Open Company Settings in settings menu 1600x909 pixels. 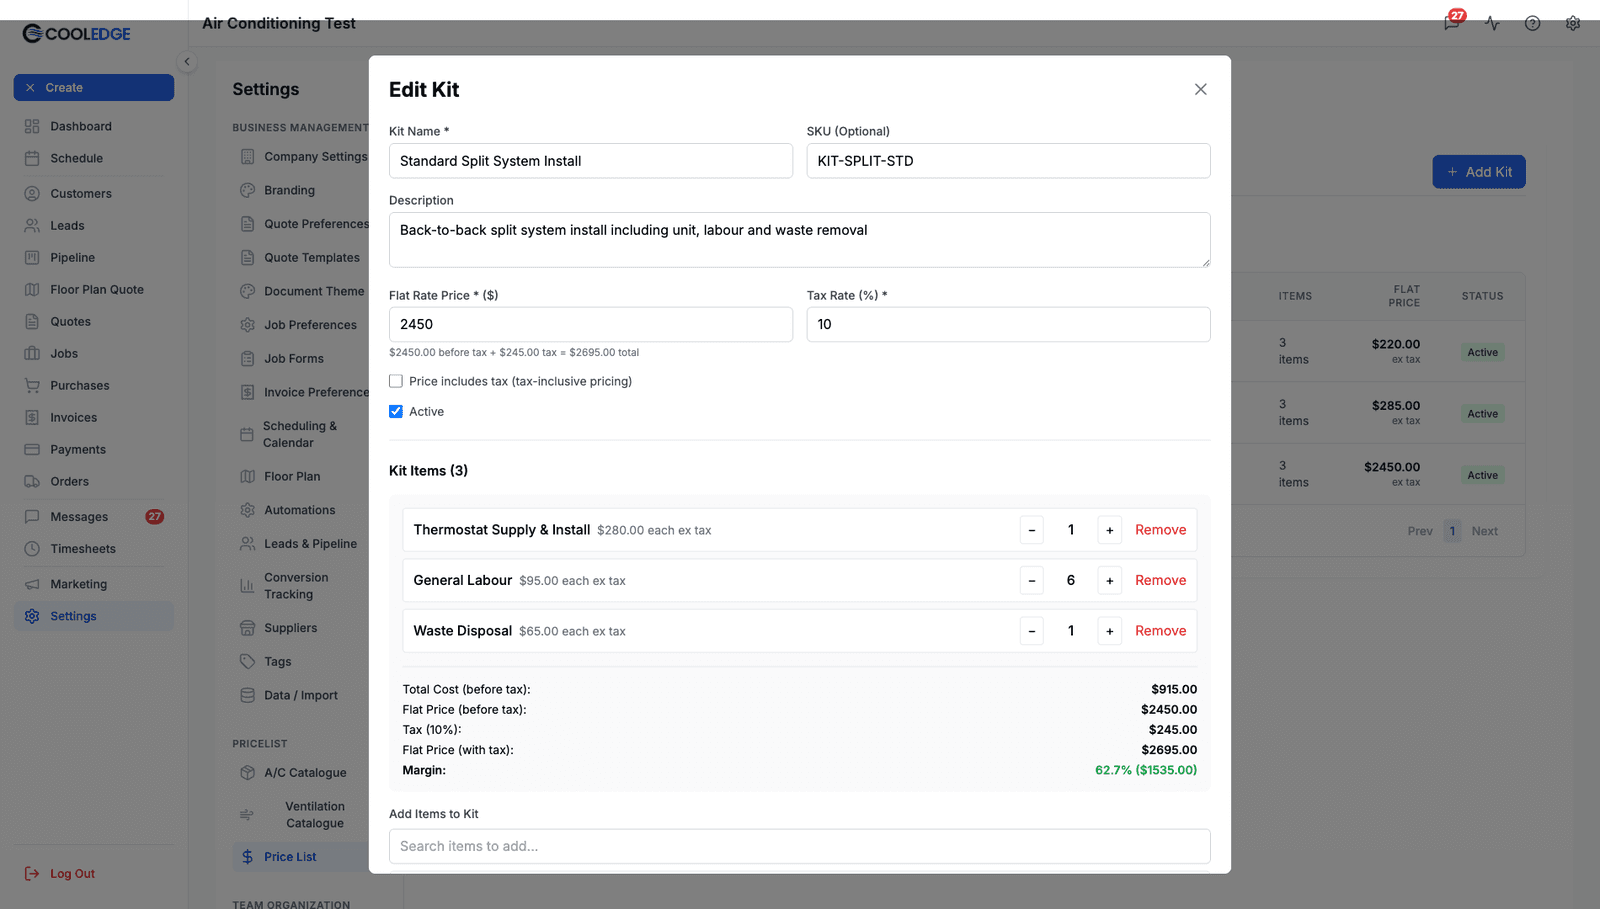[304, 157]
